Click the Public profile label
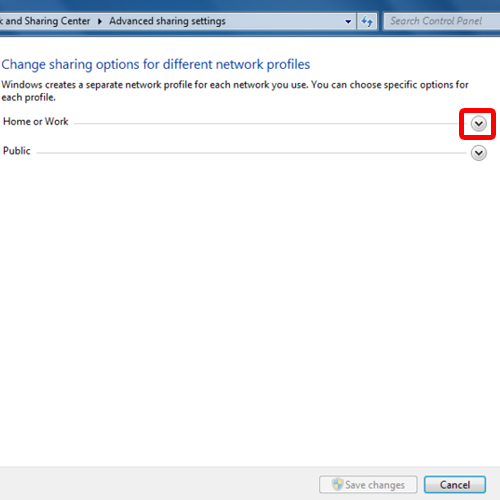This screenshot has width=500, height=500. [x=17, y=151]
